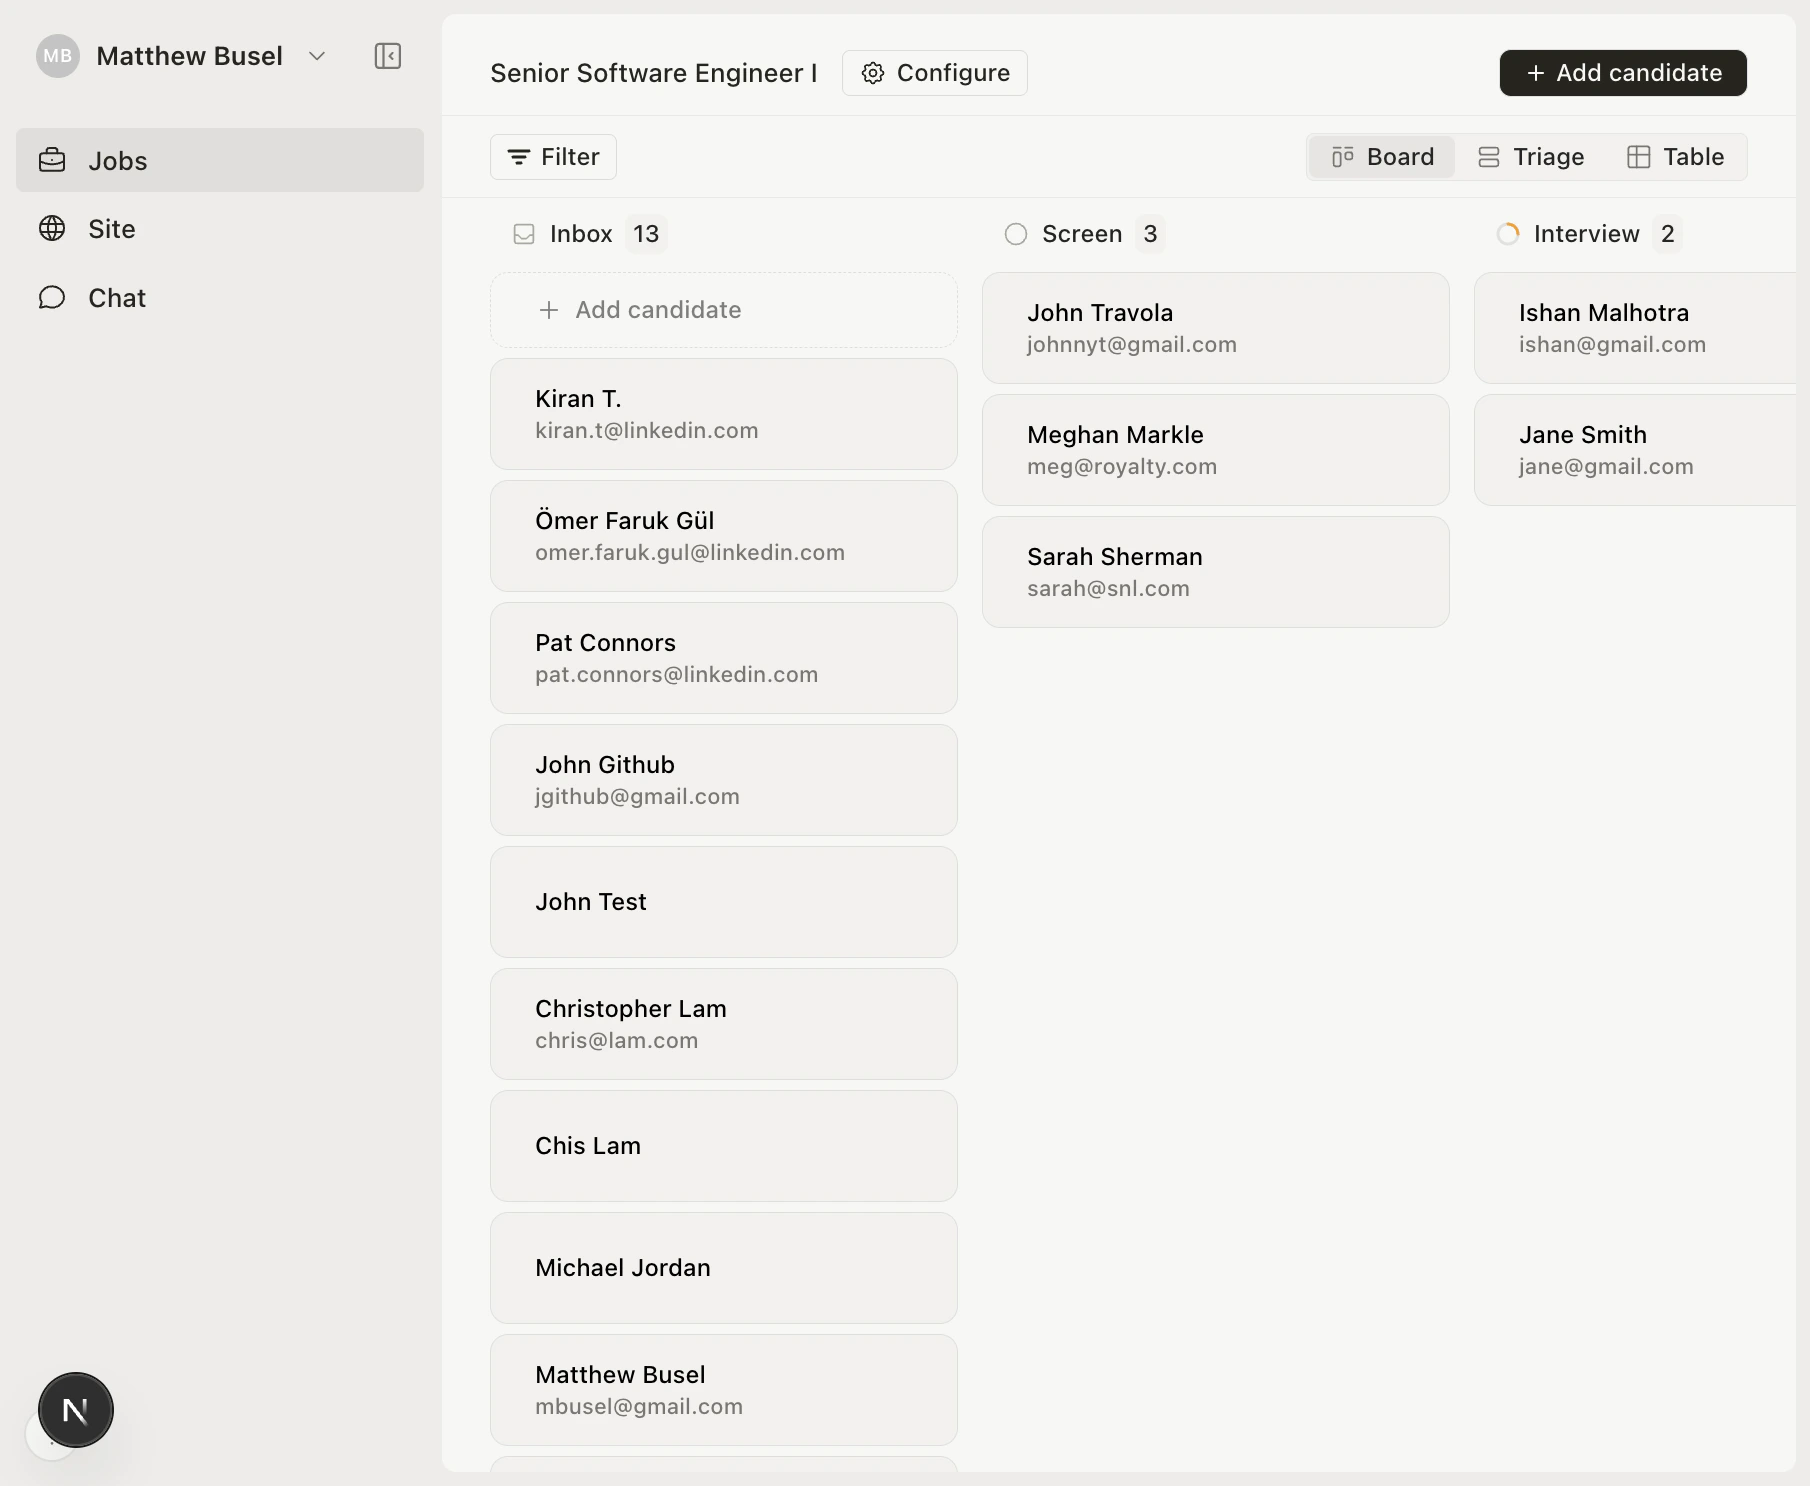
Task: Click the Screen count badge 3
Action: point(1150,234)
